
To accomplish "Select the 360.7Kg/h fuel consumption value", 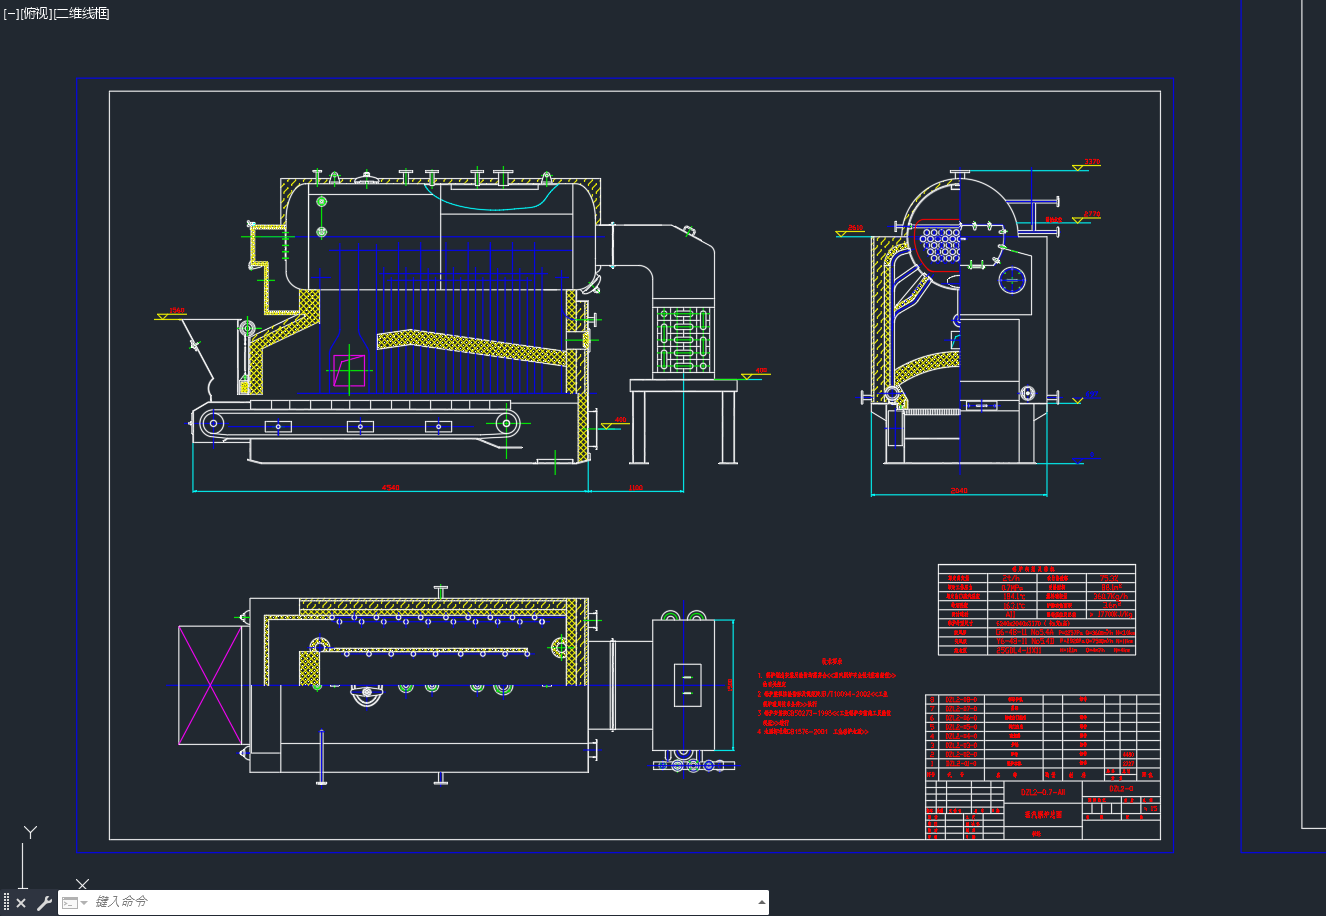I will pyautogui.click(x=1110, y=596).
